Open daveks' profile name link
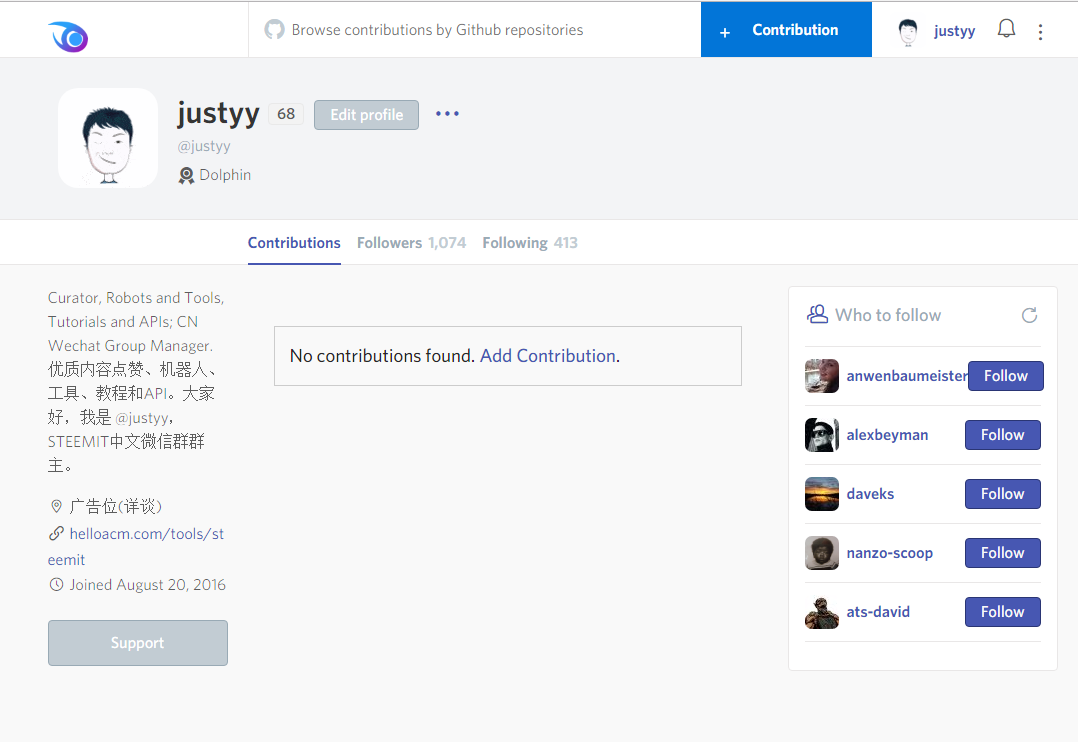This screenshot has width=1078, height=742. (870, 494)
